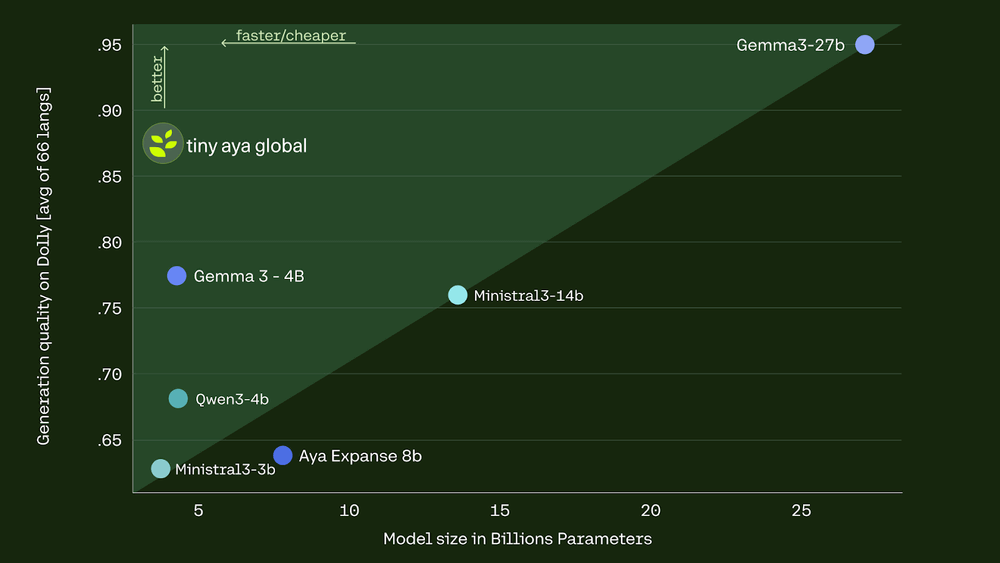Viewport: 1000px width, 563px height.
Task: Click the x-axis tick label 25
Action: click(x=801, y=511)
